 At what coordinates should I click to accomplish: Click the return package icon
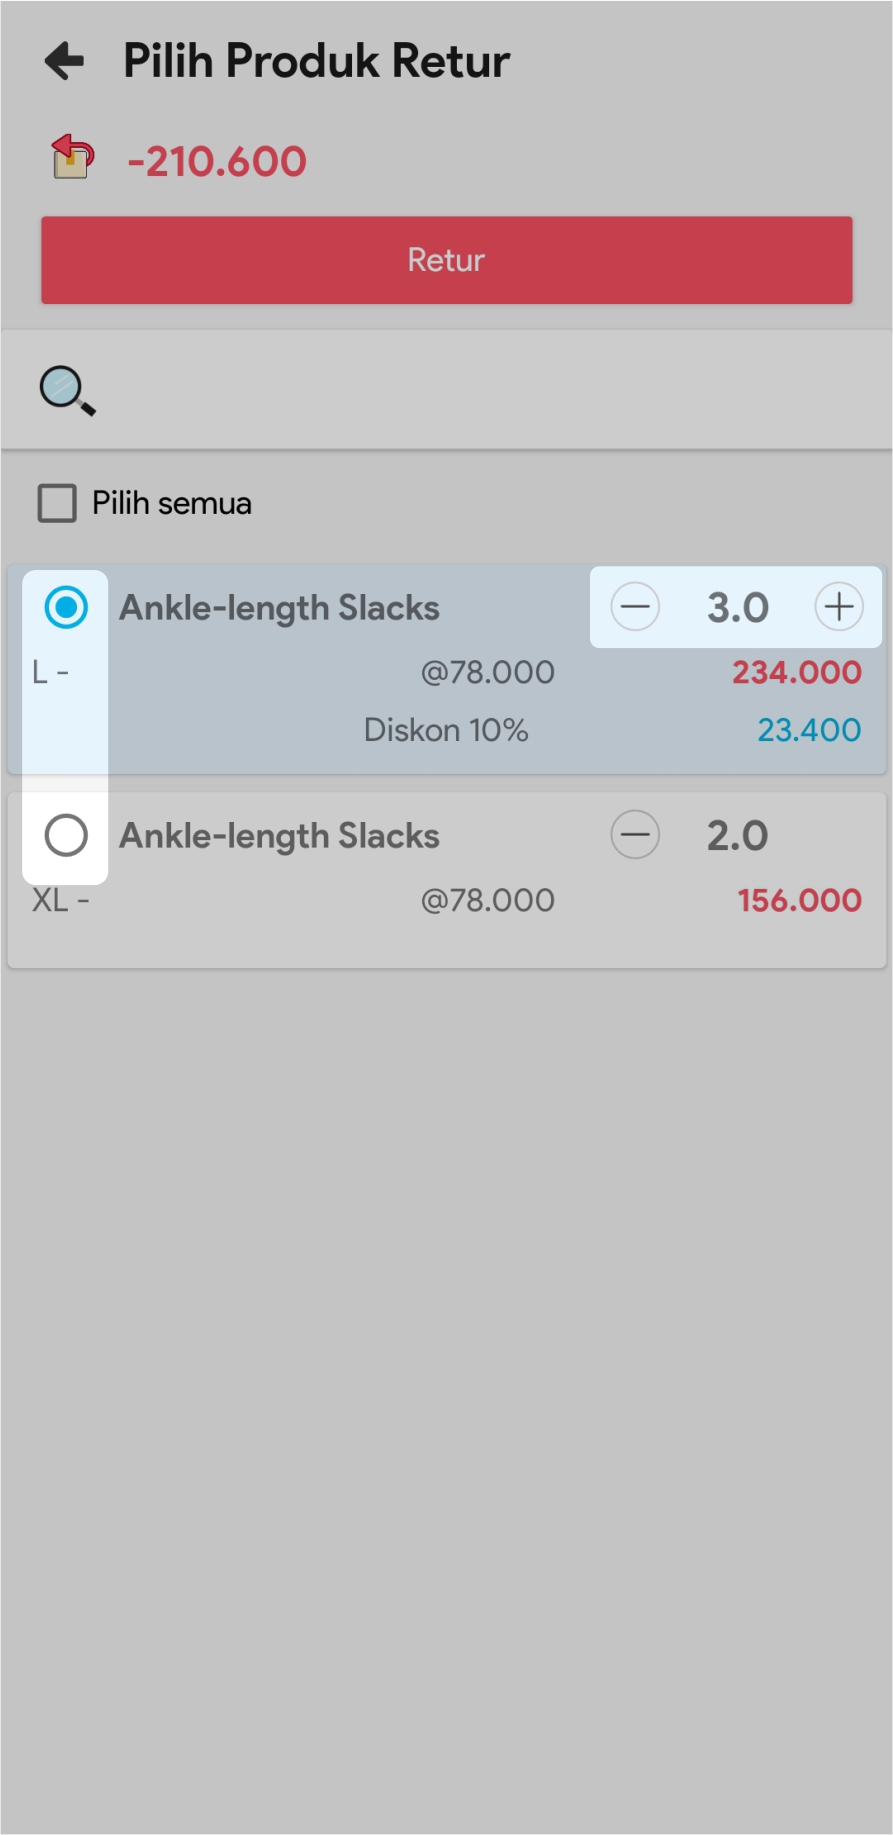[72, 157]
